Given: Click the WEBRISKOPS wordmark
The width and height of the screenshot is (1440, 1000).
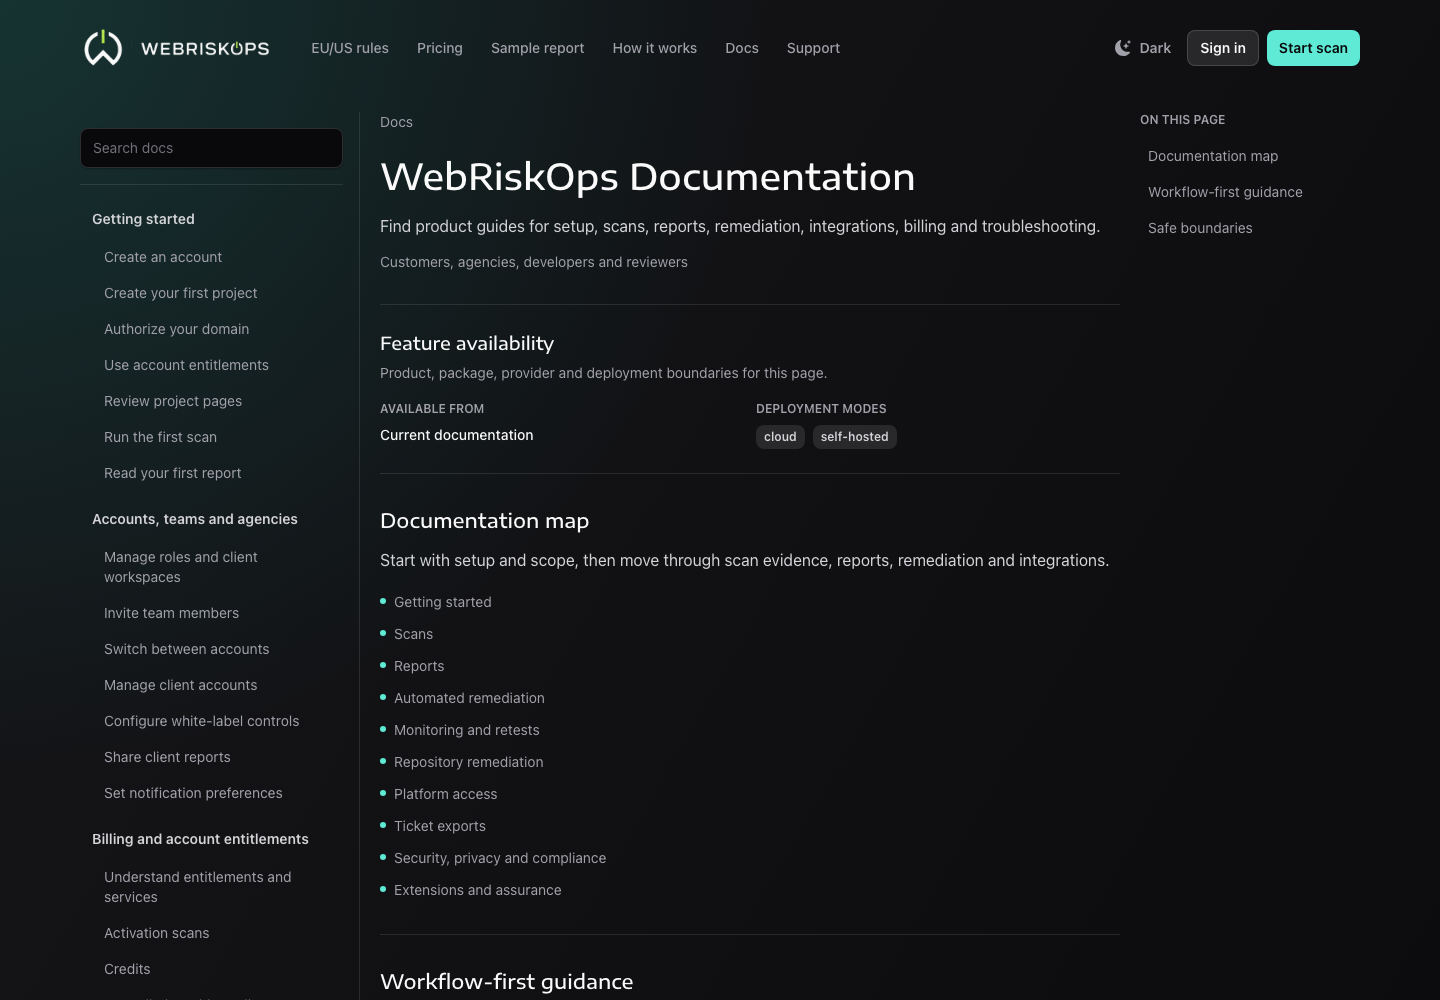Looking at the screenshot, I should pyautogui.click(x=205, y=48).
